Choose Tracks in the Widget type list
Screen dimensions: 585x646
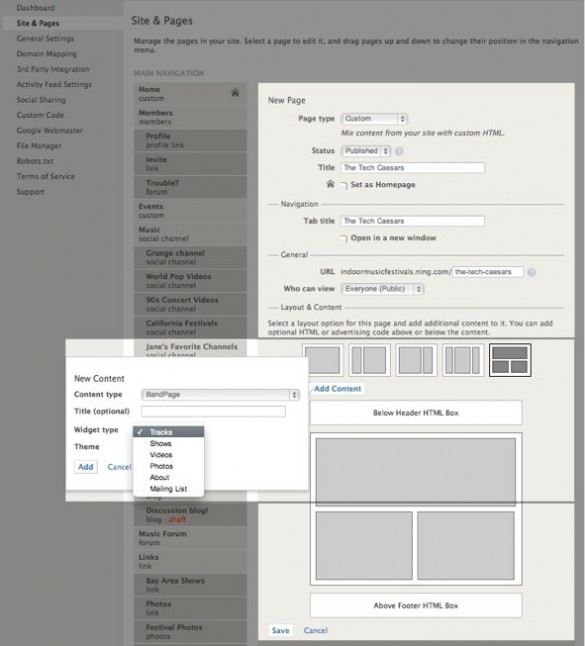pyautogui.click(x=168, y=432)
